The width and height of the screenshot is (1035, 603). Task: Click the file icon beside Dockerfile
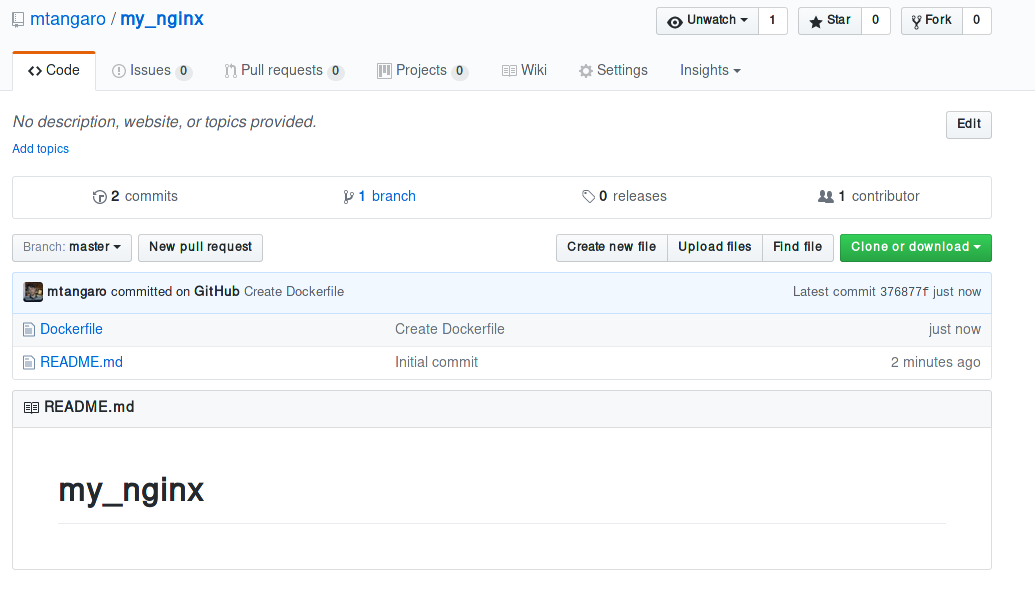pos(28,329)
